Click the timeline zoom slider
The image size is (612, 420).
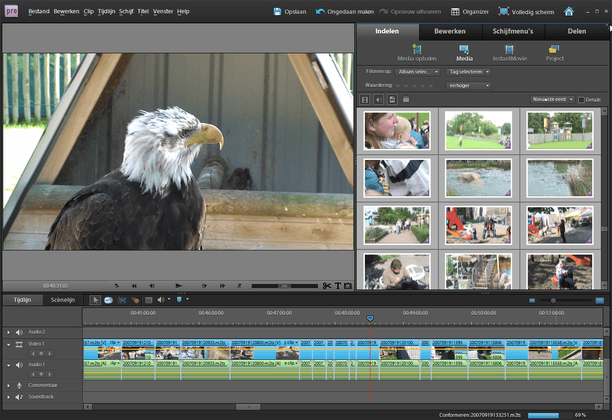tap(553, 300)
